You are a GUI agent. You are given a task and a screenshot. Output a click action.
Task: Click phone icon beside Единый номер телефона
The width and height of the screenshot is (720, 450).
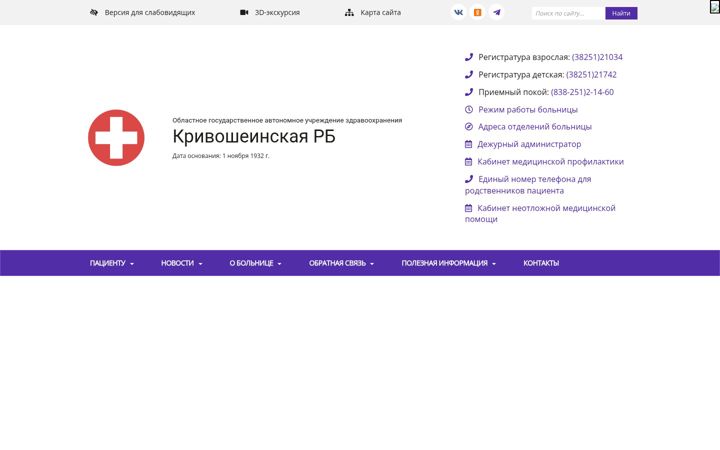point(468,179)
